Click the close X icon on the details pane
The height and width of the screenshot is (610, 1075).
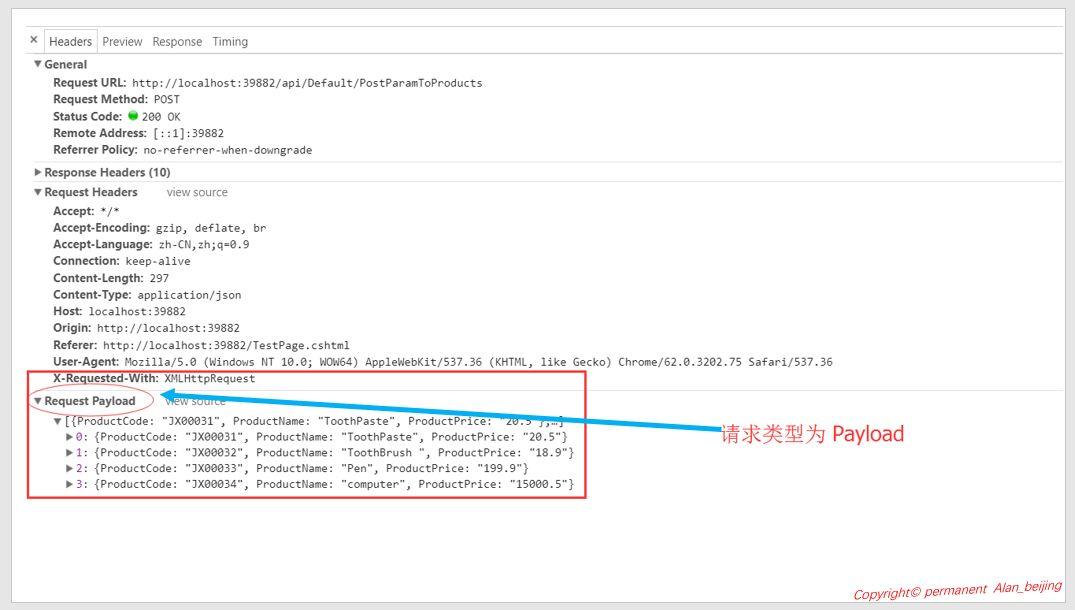tap(34, 40)
